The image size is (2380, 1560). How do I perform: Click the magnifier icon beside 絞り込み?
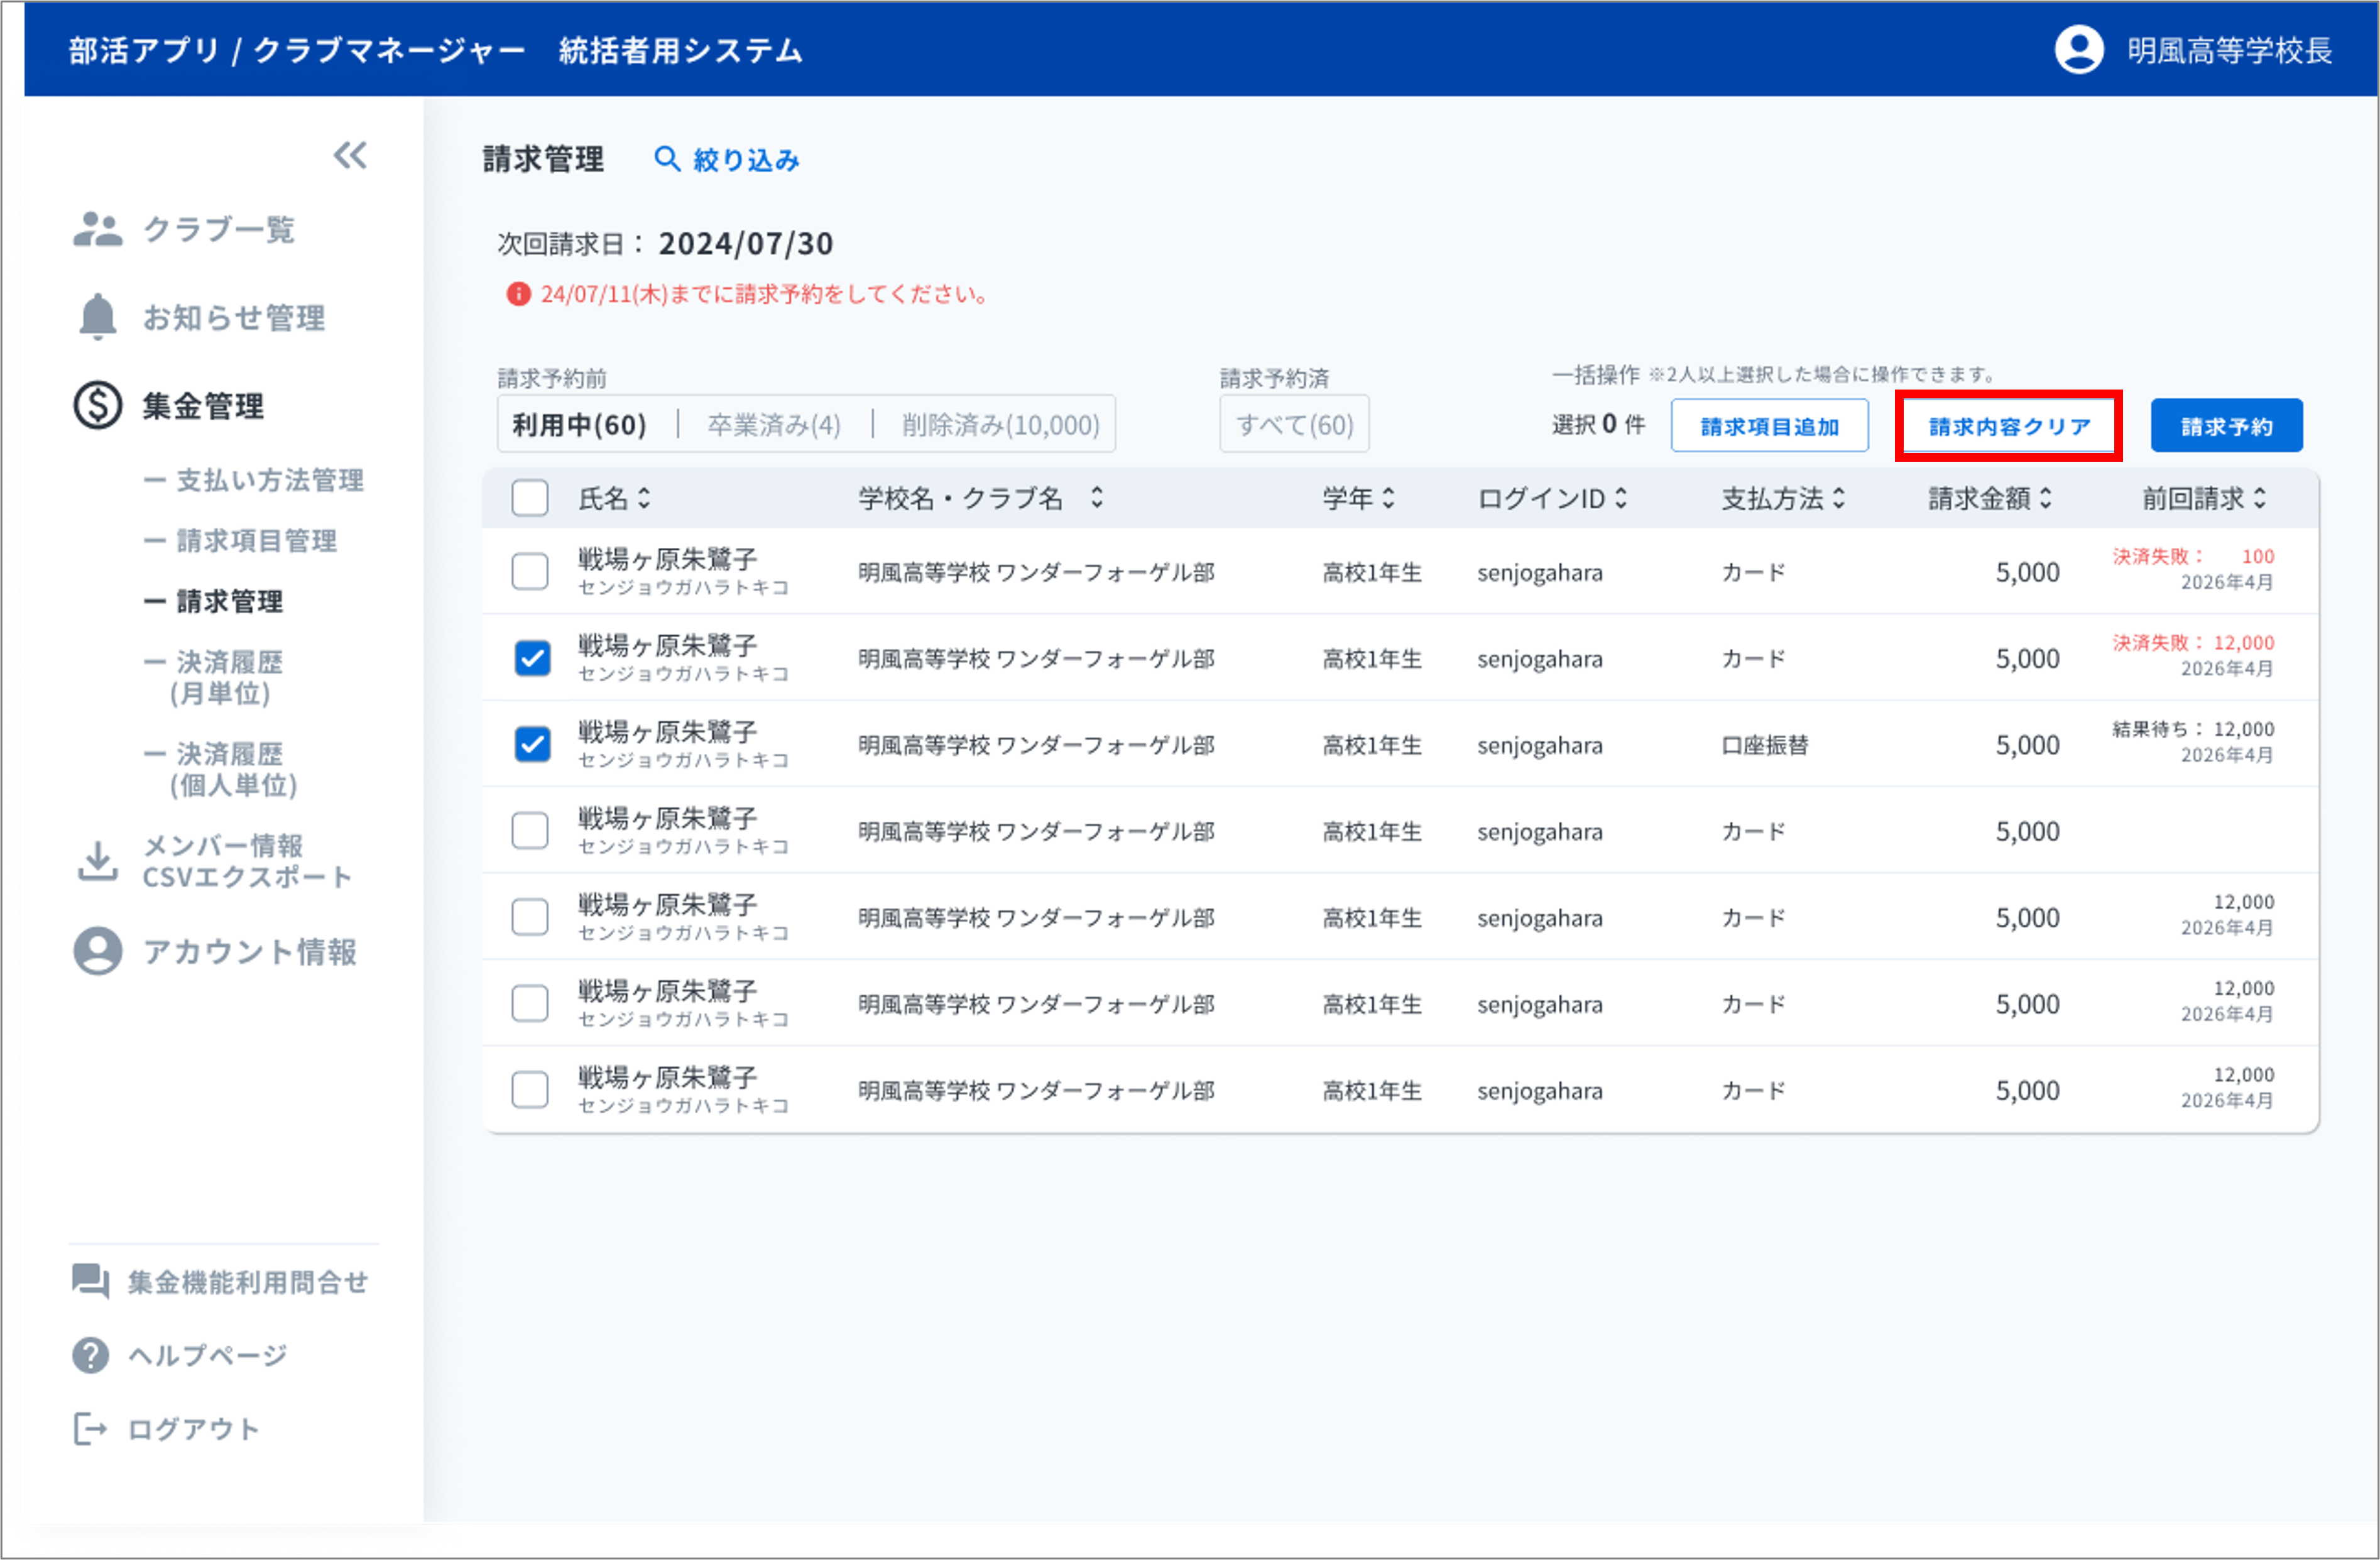point(666,159)
